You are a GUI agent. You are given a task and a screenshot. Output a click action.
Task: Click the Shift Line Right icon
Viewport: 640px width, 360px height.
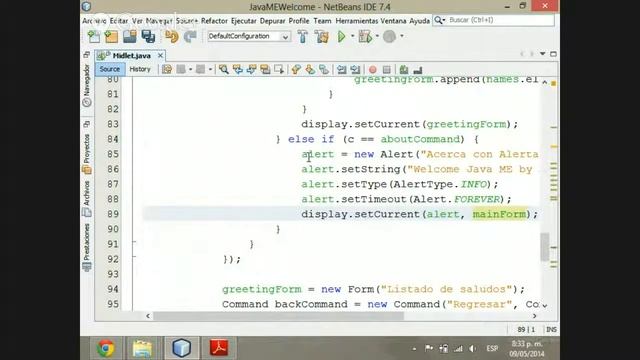(356, 69)
